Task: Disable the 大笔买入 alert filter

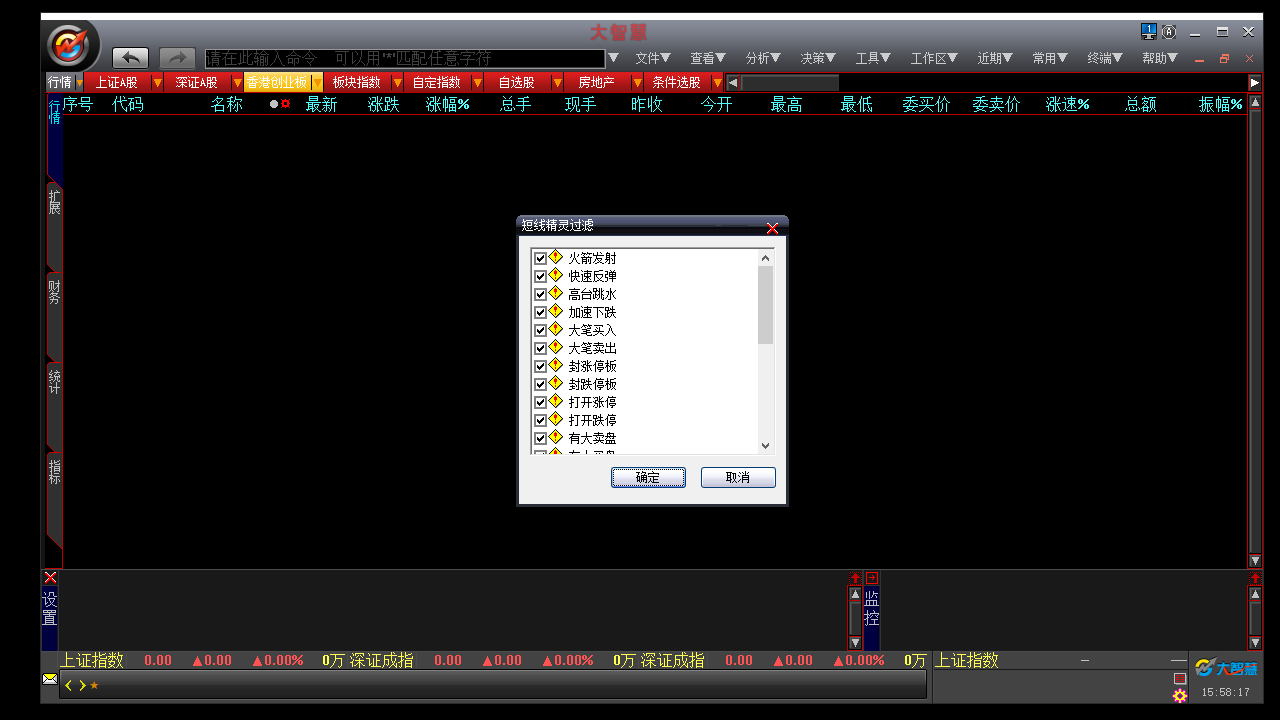Action: tap(540, 329)
